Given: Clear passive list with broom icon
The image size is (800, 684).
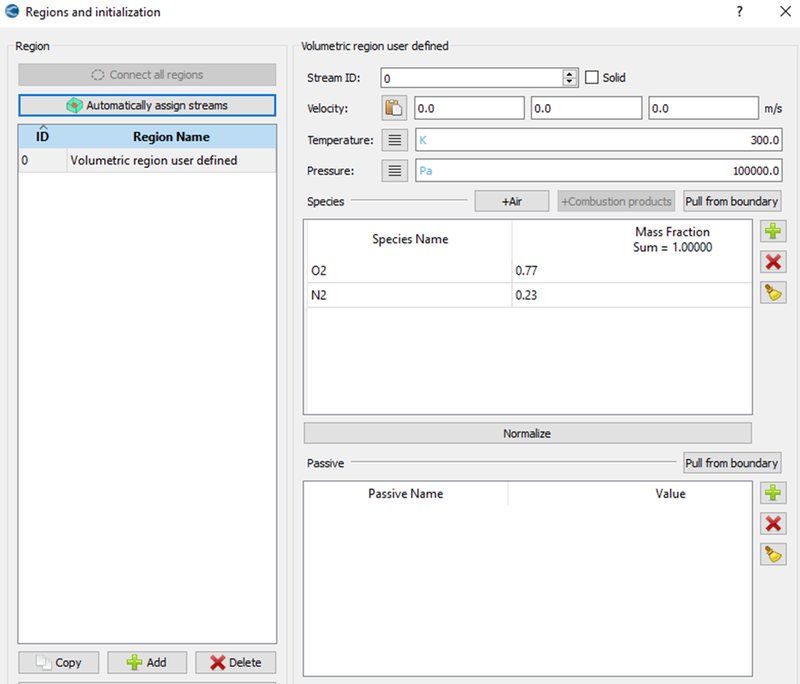Looking at the screenshot, I should click(772, 554).
